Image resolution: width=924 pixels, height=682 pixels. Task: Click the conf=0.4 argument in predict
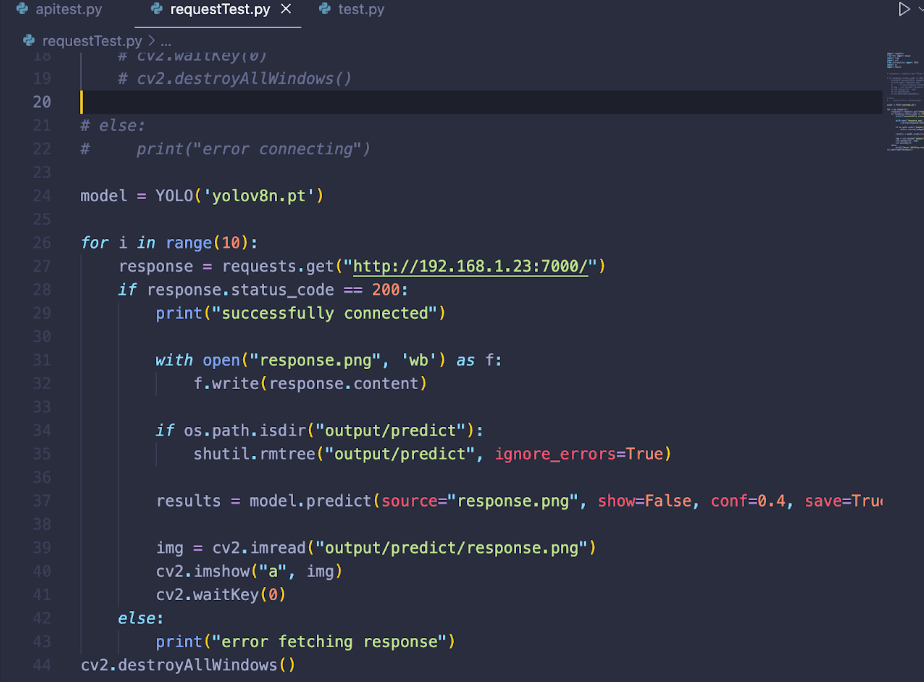pos(747,501)
